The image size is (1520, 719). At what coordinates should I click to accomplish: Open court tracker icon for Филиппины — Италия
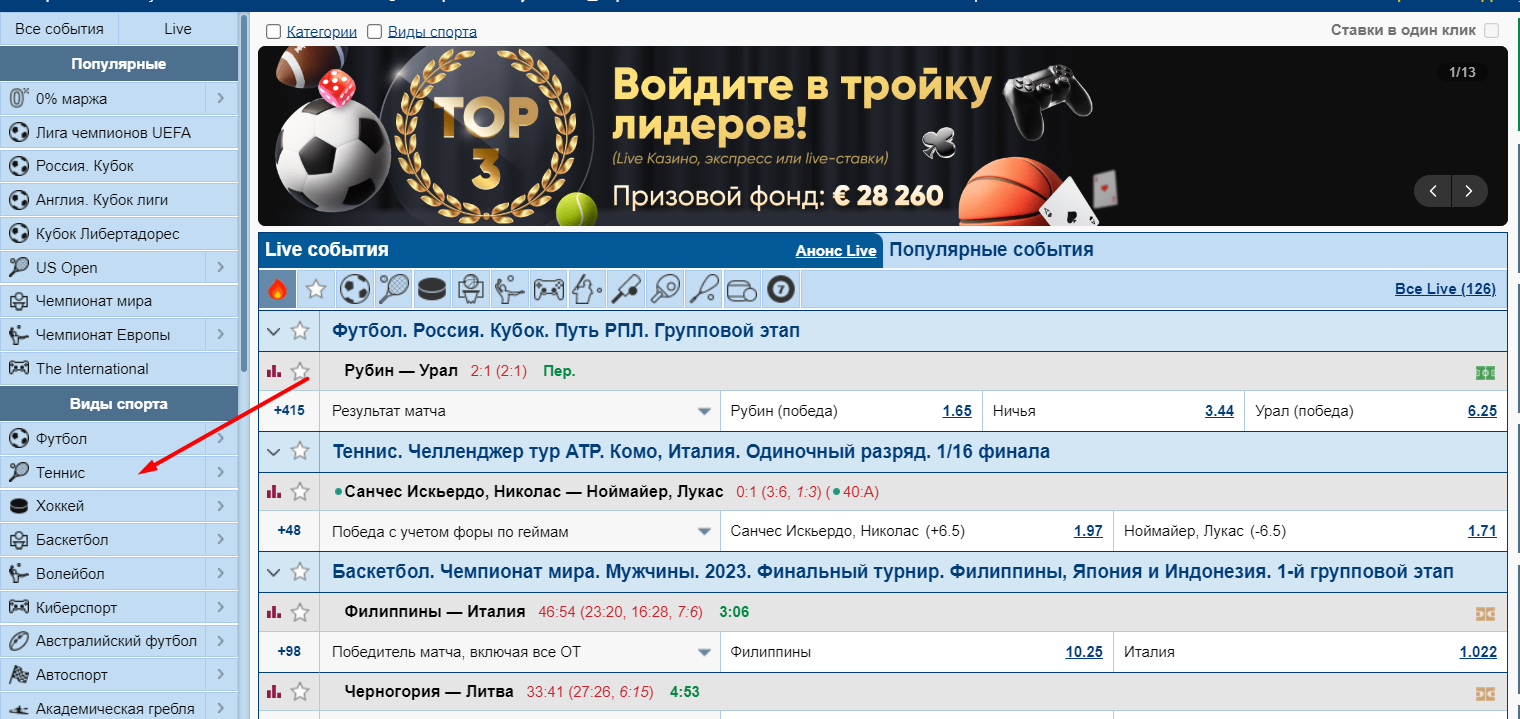[x=1485, y=613]
